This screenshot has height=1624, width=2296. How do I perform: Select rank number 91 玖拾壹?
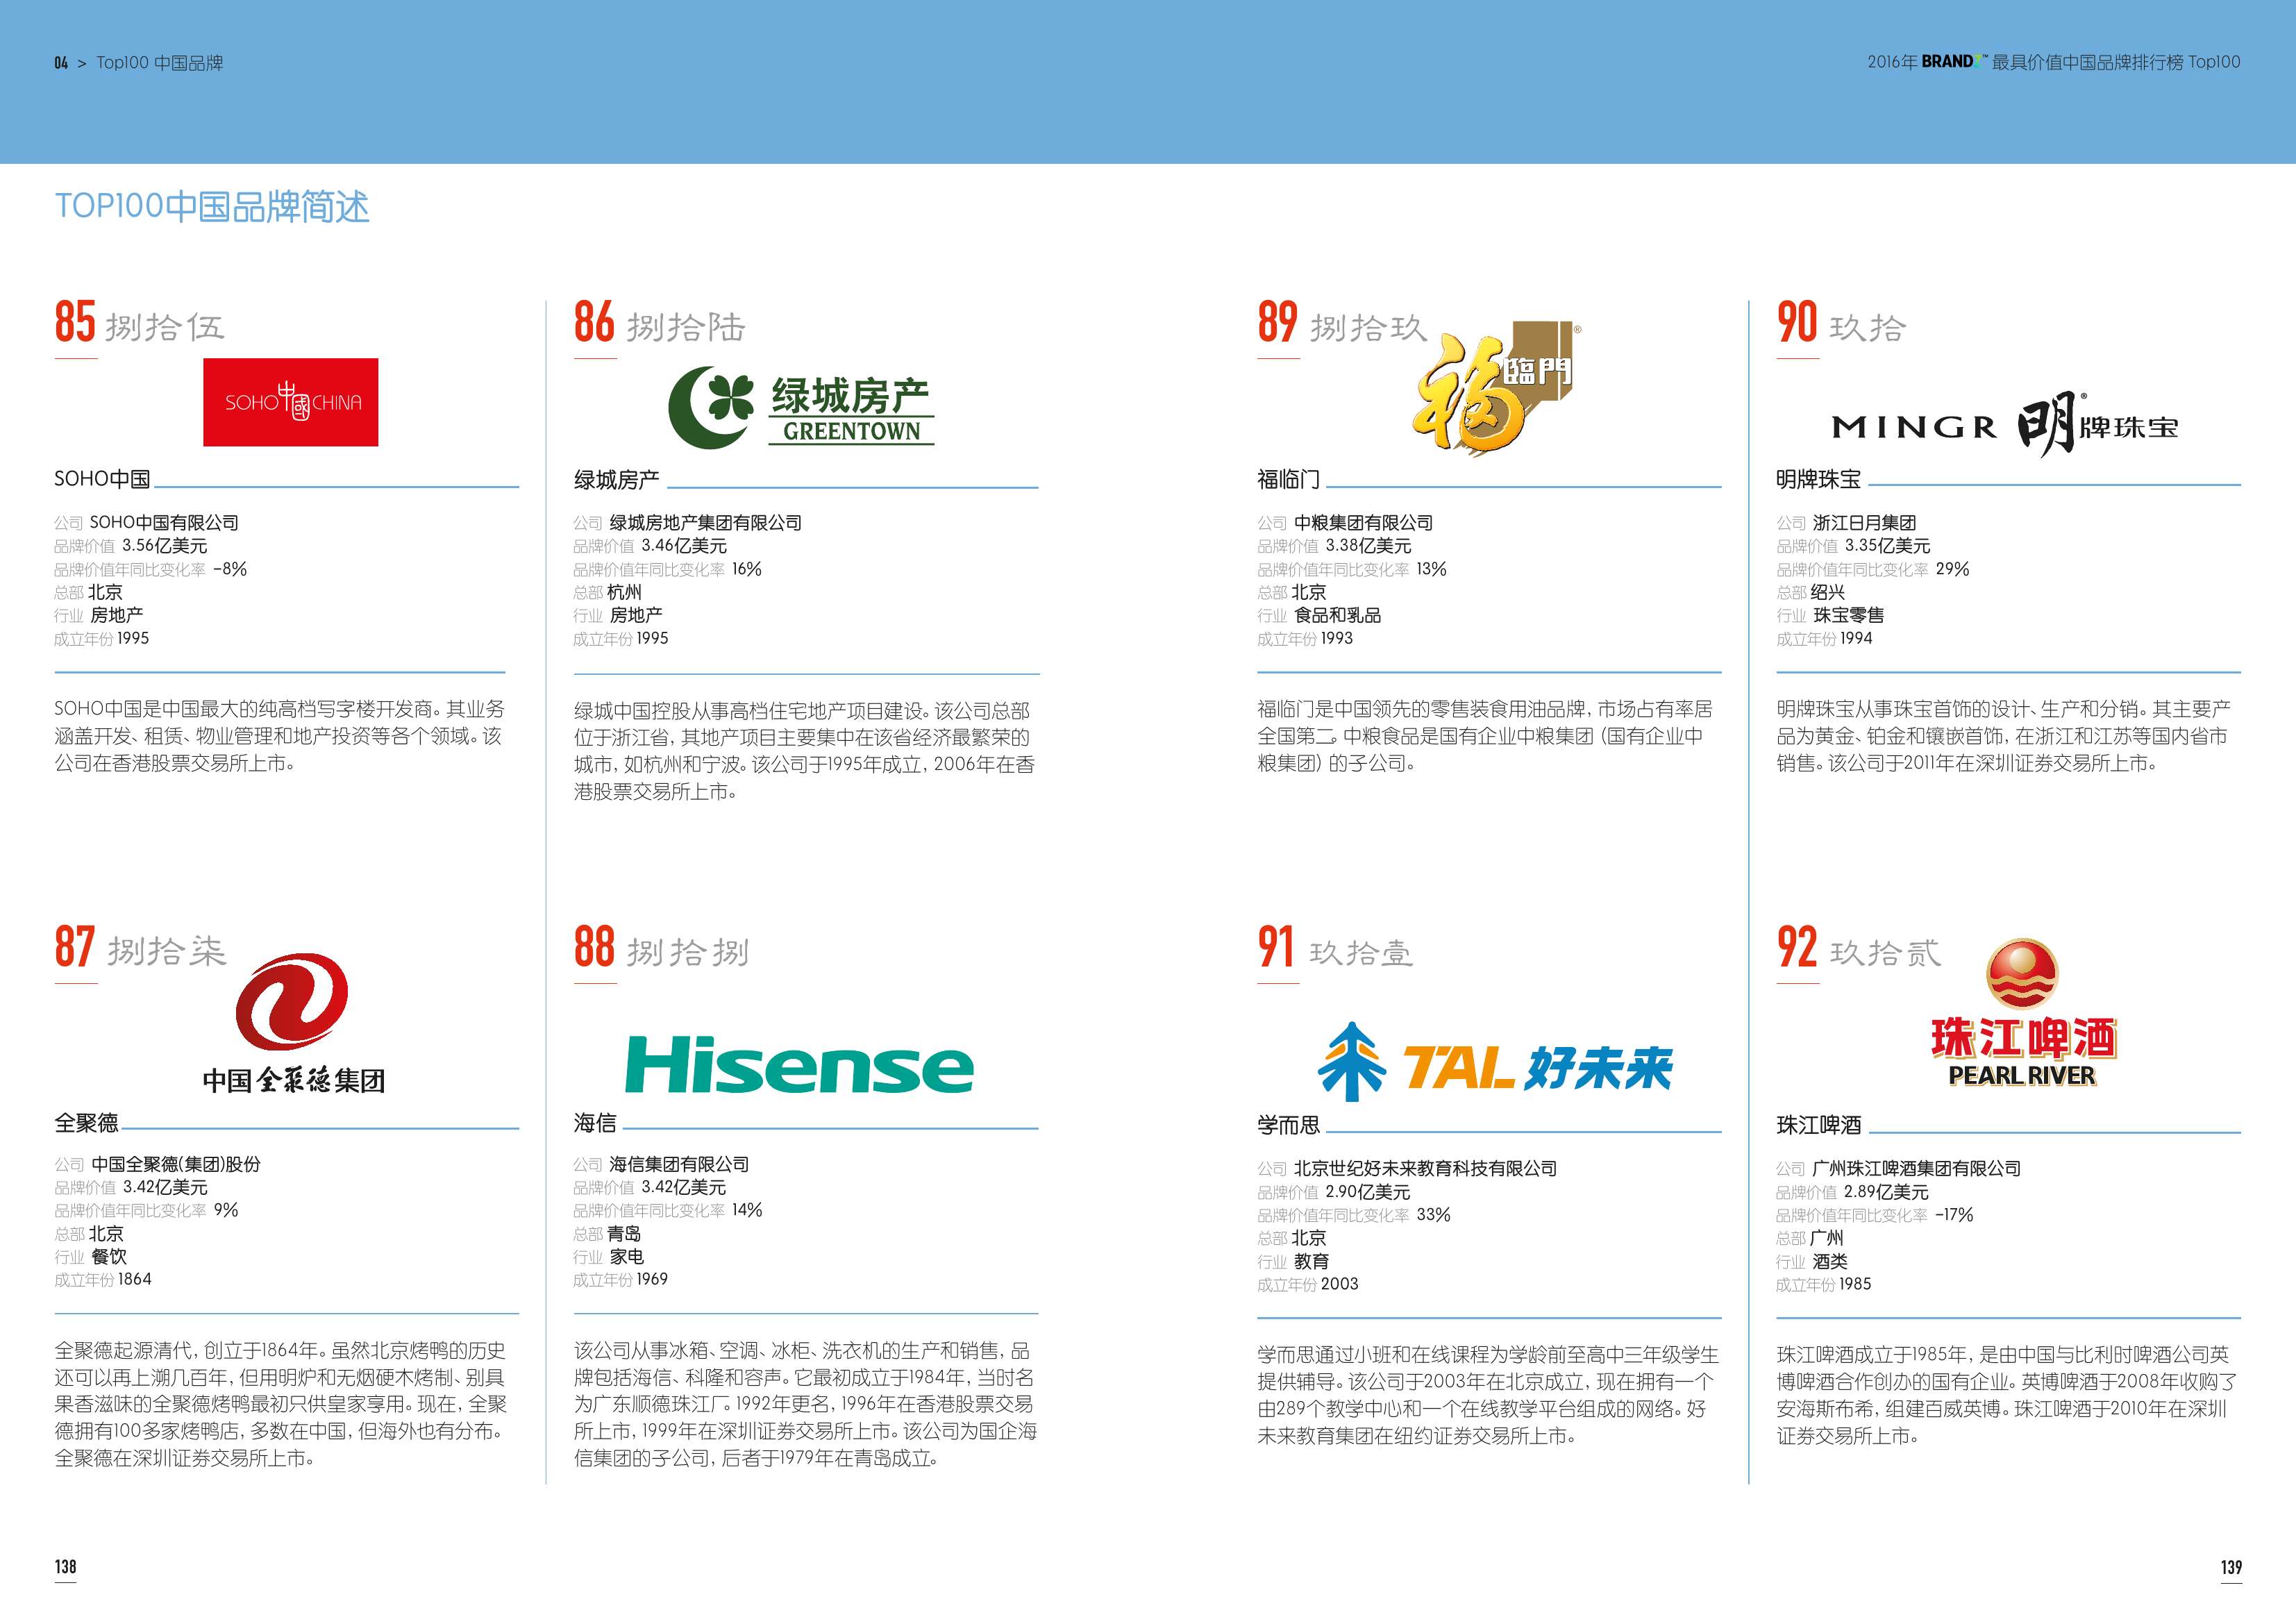coord(1335,948)
